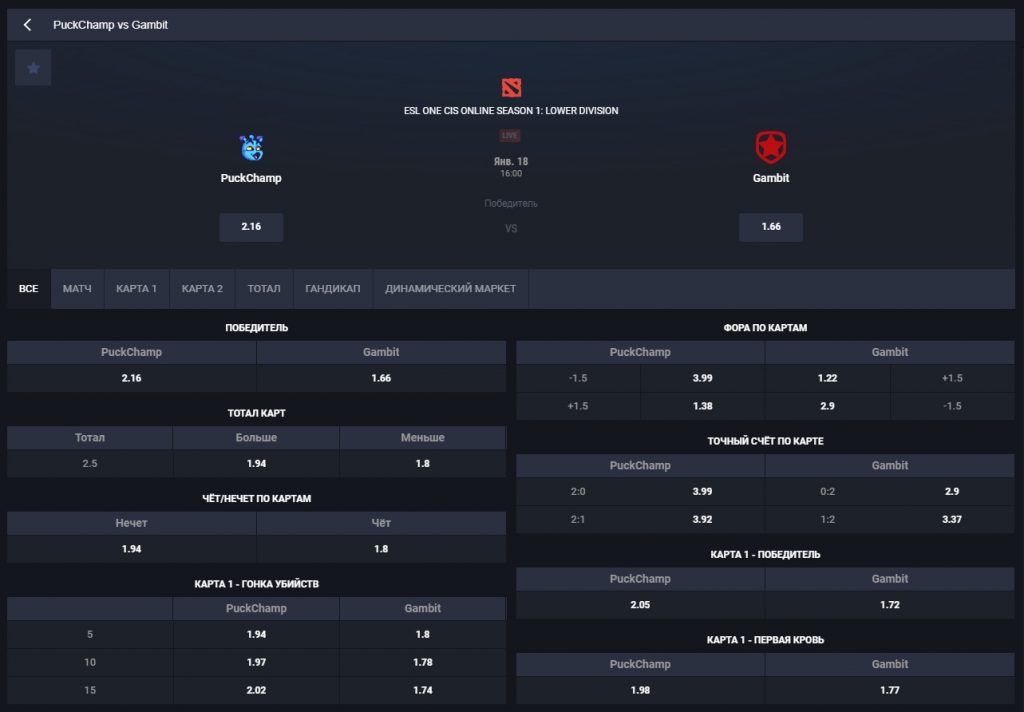1024x712 pixels.
Task: Select Gambit 1.74 for 15 kills race
Action: tap(423, 690)
